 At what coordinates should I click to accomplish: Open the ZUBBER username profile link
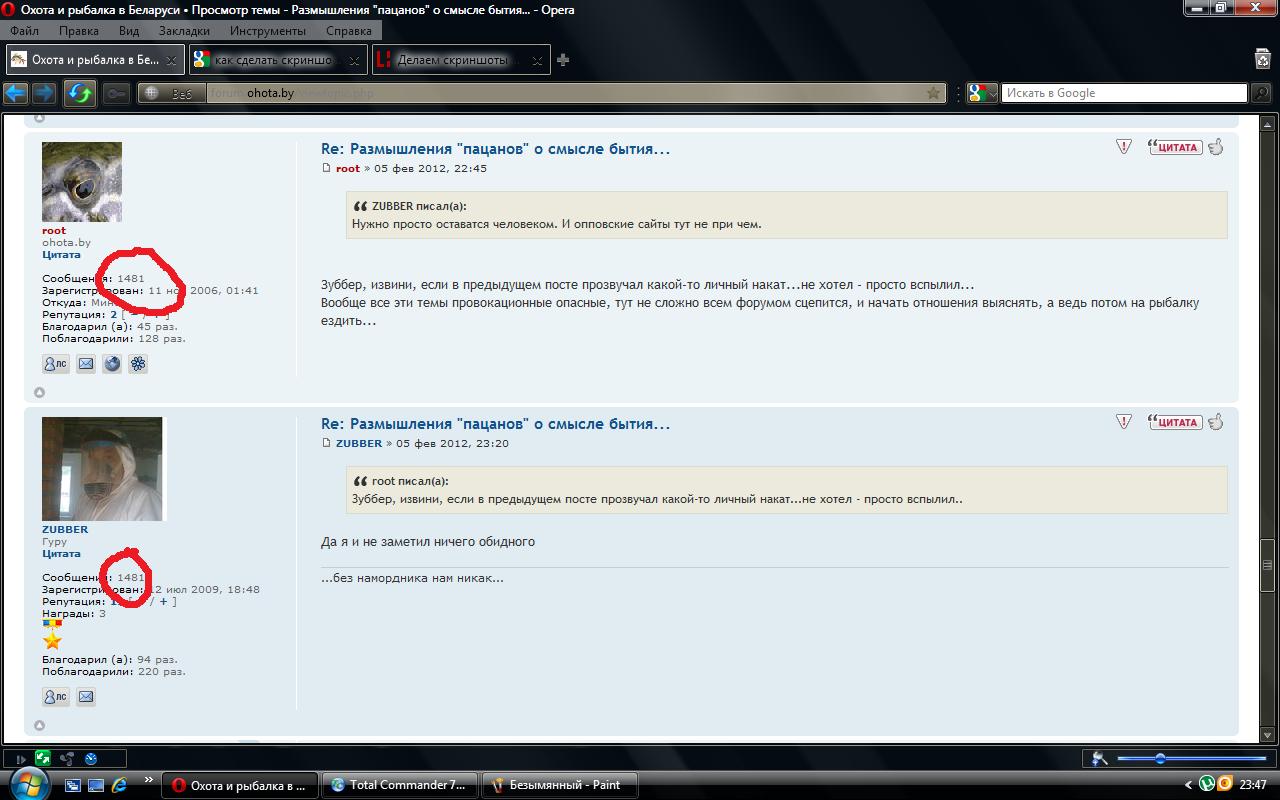[x=65, y=529]
